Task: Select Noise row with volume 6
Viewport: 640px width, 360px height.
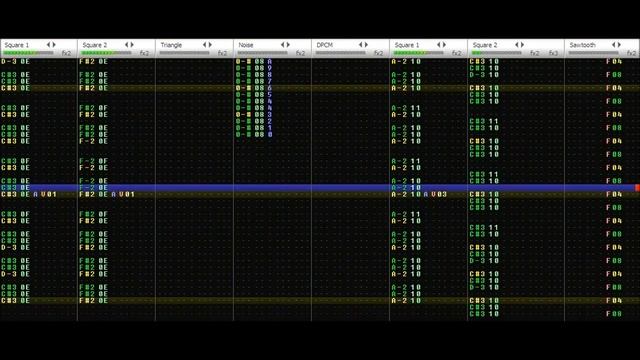Action: pyautogui.click(x=254, y=88)
